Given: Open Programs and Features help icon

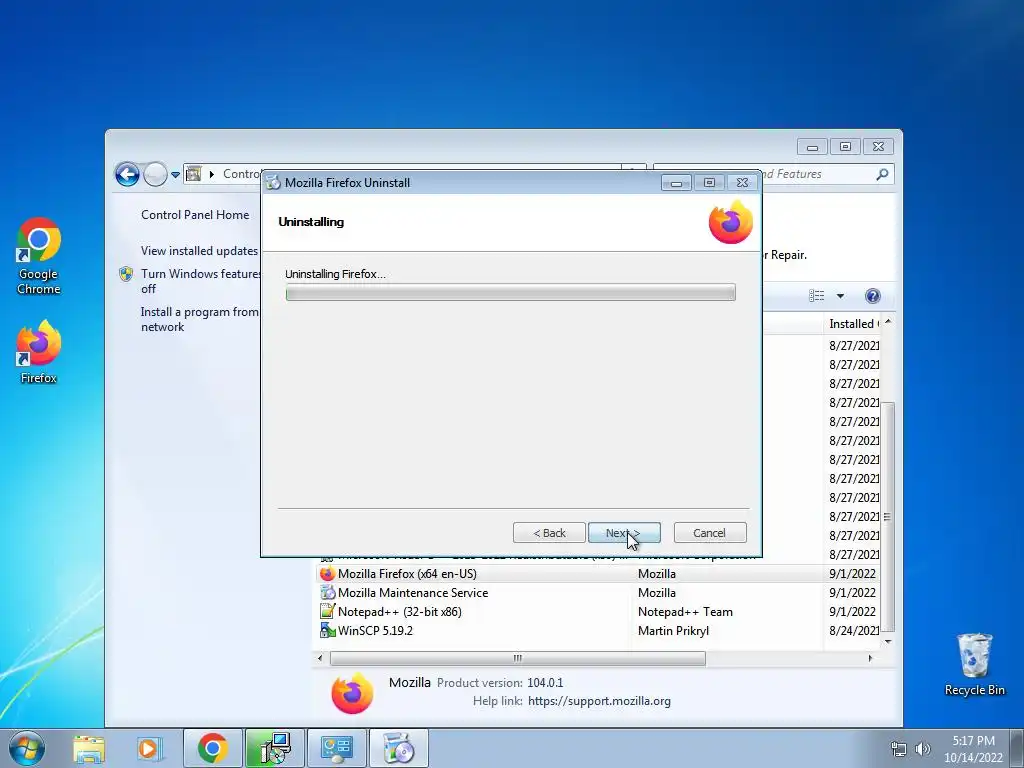Looking at the screenshot, I should click(872, 296).
